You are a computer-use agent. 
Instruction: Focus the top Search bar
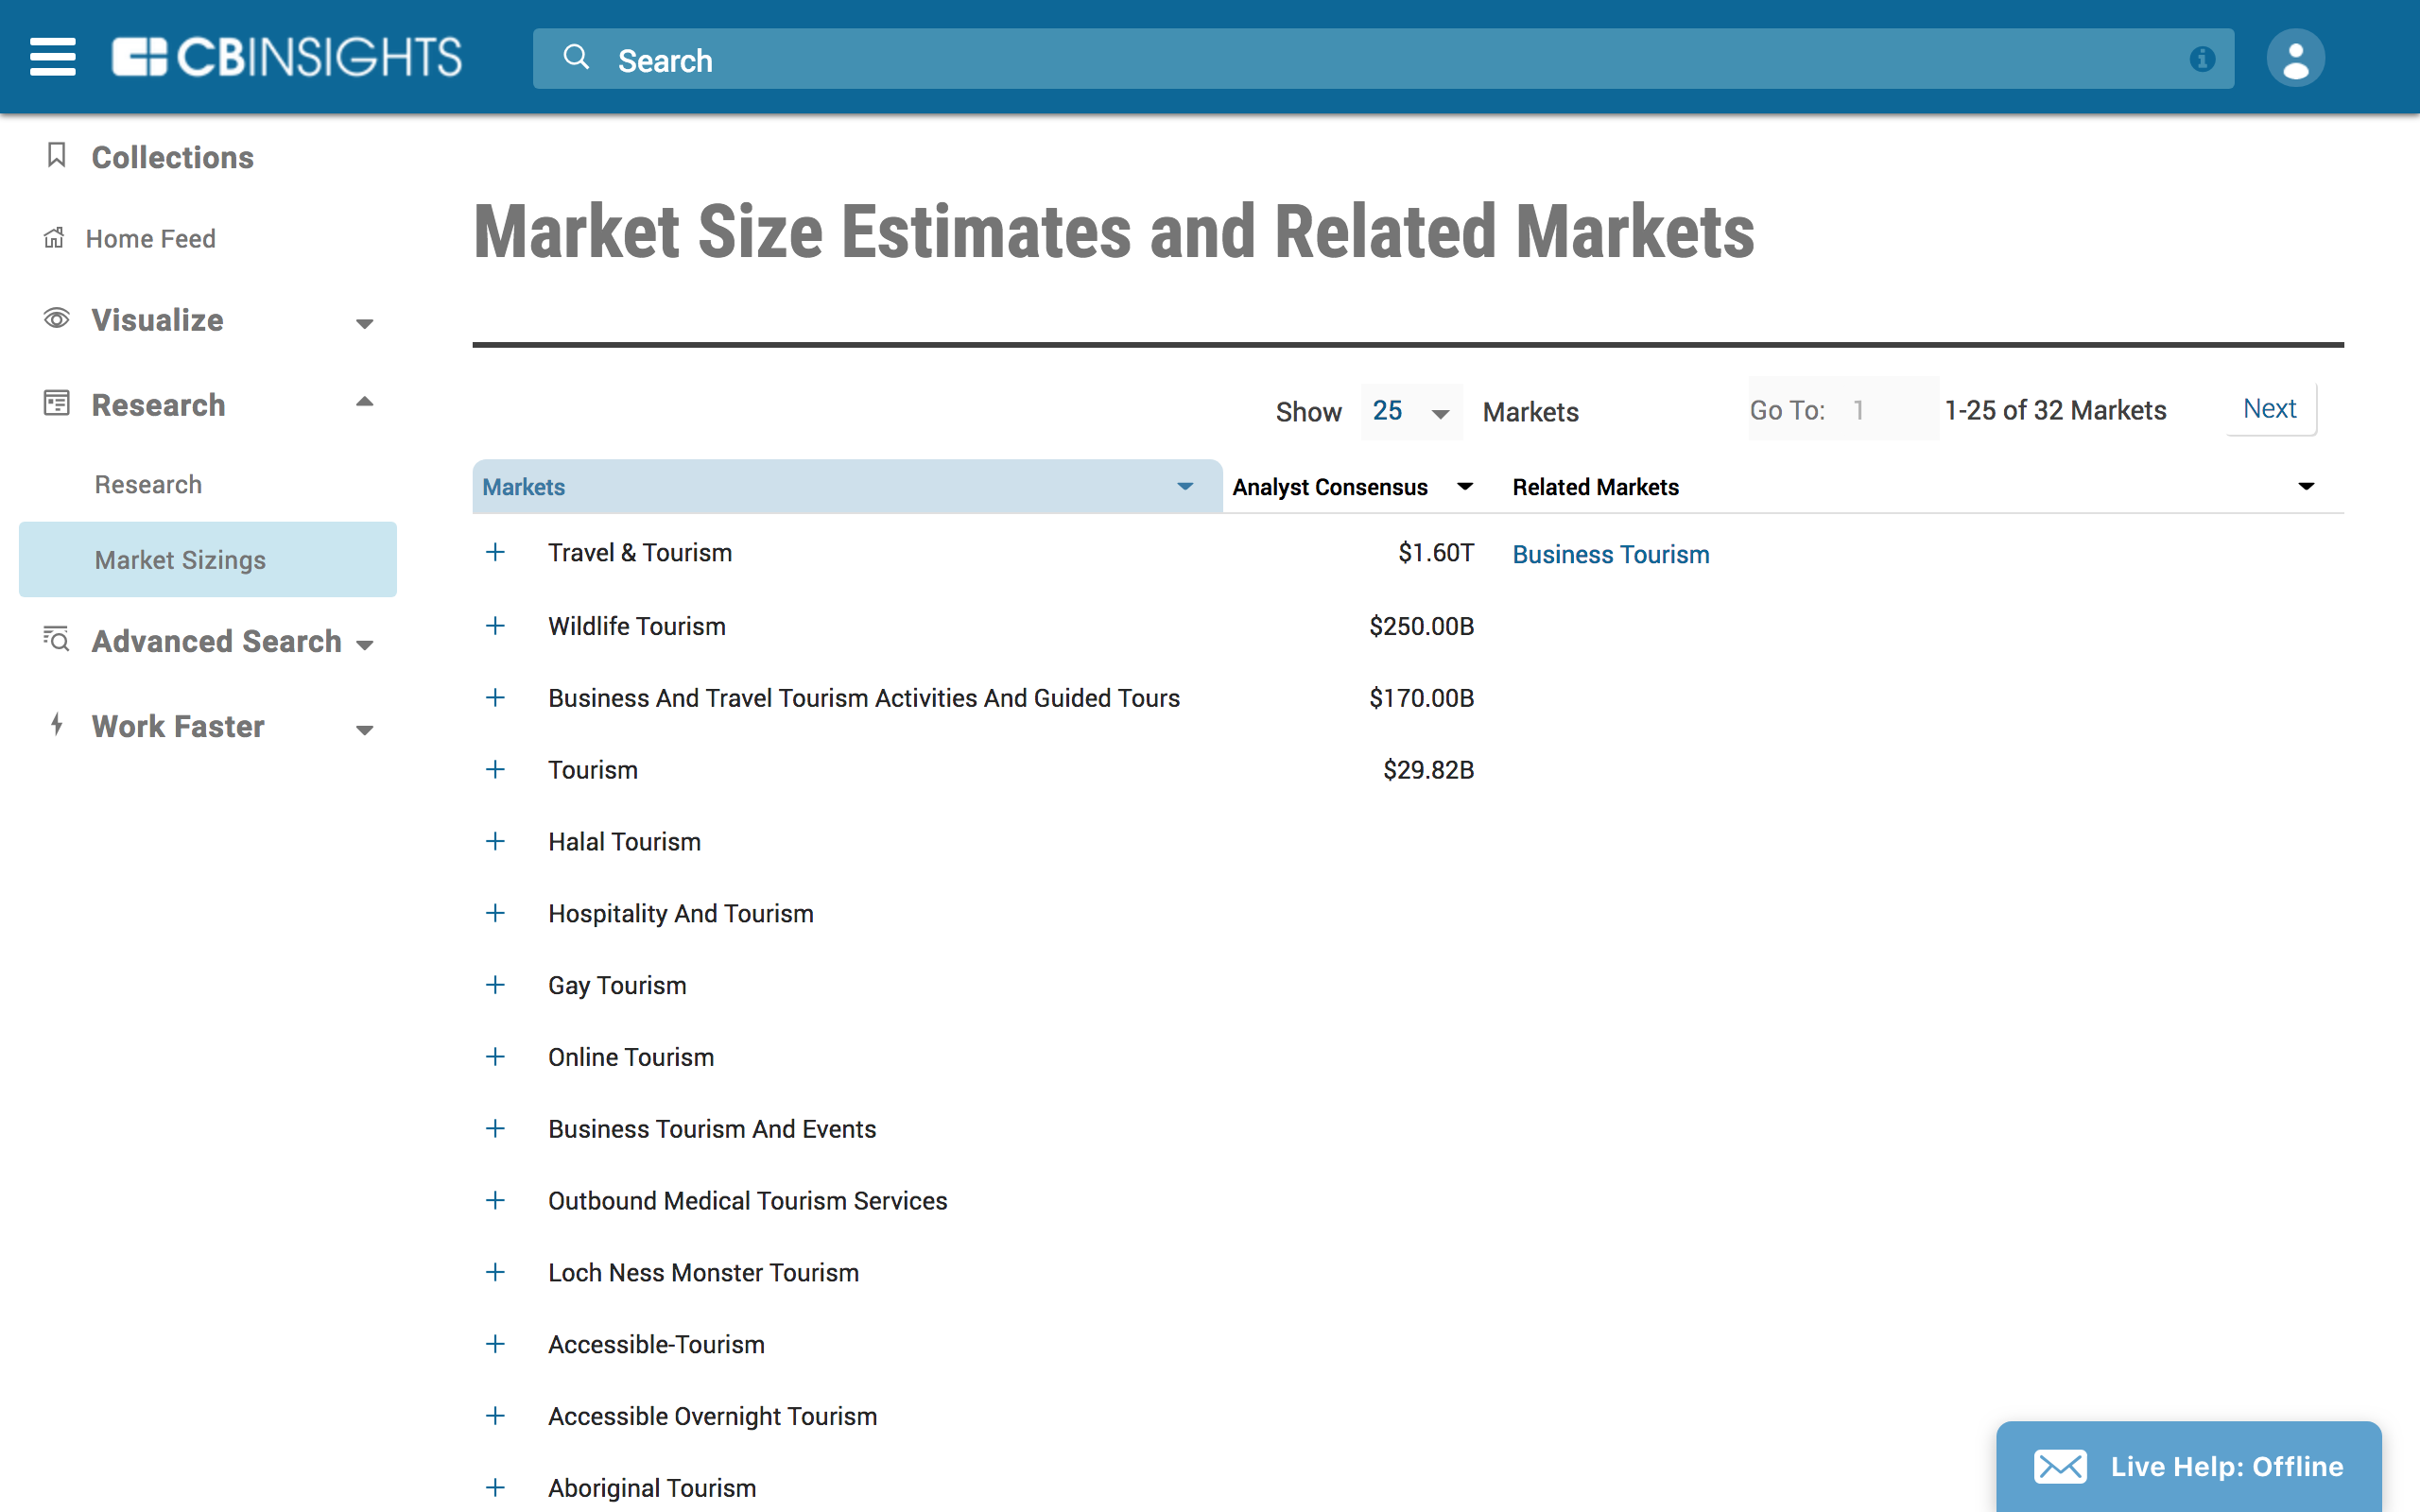[1380, 60]
